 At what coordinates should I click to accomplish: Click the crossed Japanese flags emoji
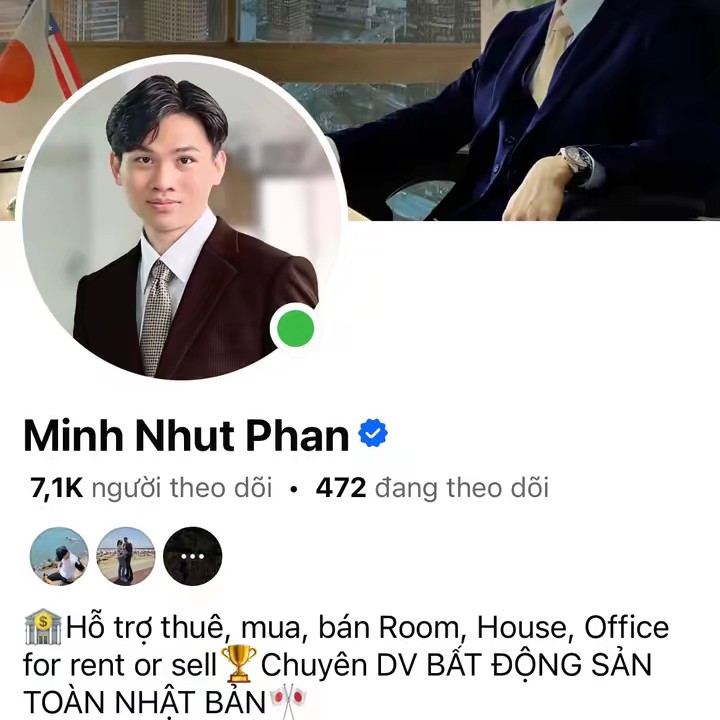click(288, 703)
